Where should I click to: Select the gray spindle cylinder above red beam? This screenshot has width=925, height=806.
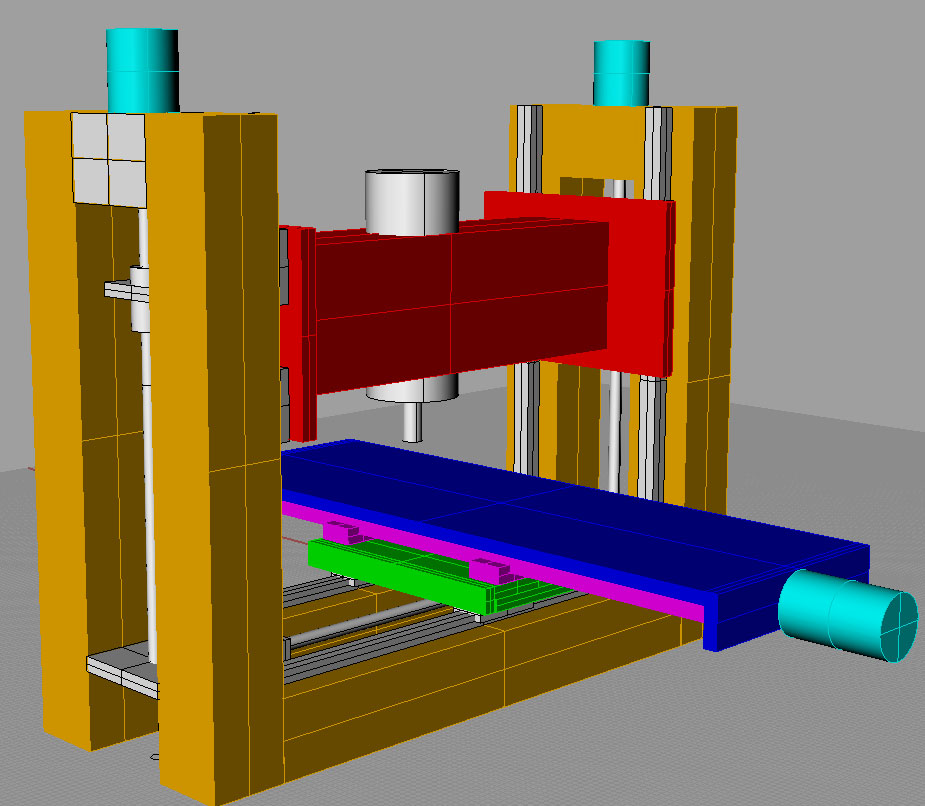[410, 200]
